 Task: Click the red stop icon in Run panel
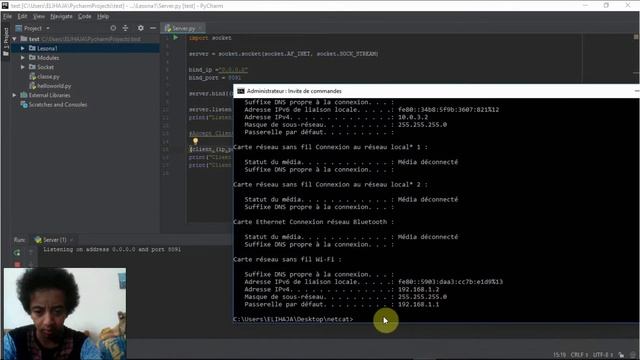point(17,264)
